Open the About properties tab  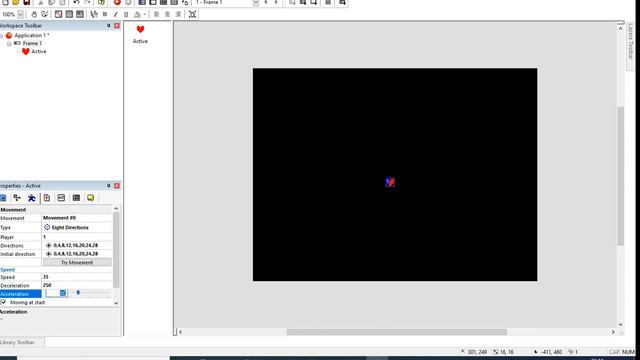[x=91, y=198]
